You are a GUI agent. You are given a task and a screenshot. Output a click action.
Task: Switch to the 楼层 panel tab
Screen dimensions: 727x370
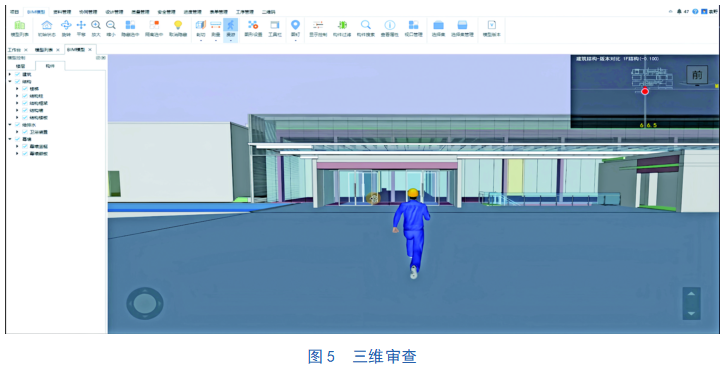(x=21, y=66)
